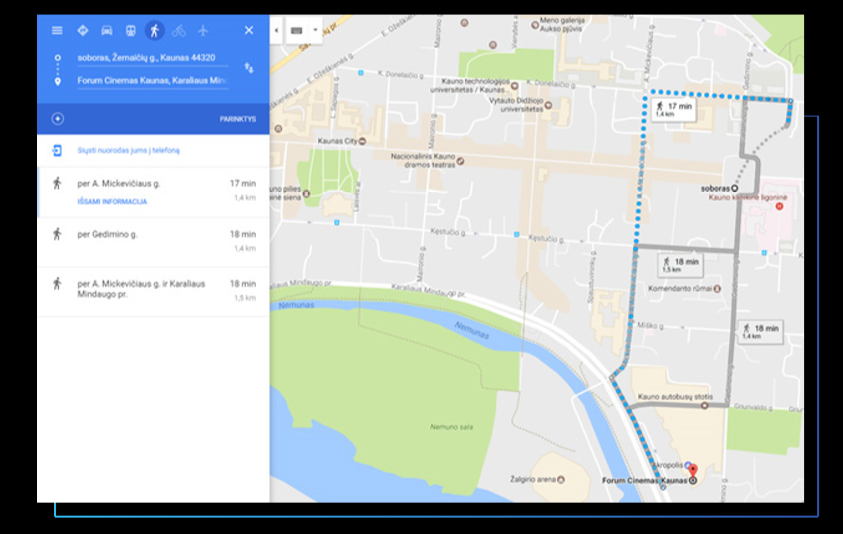Select the best travel mode icon
843x534 pixels.
point(83,31)
